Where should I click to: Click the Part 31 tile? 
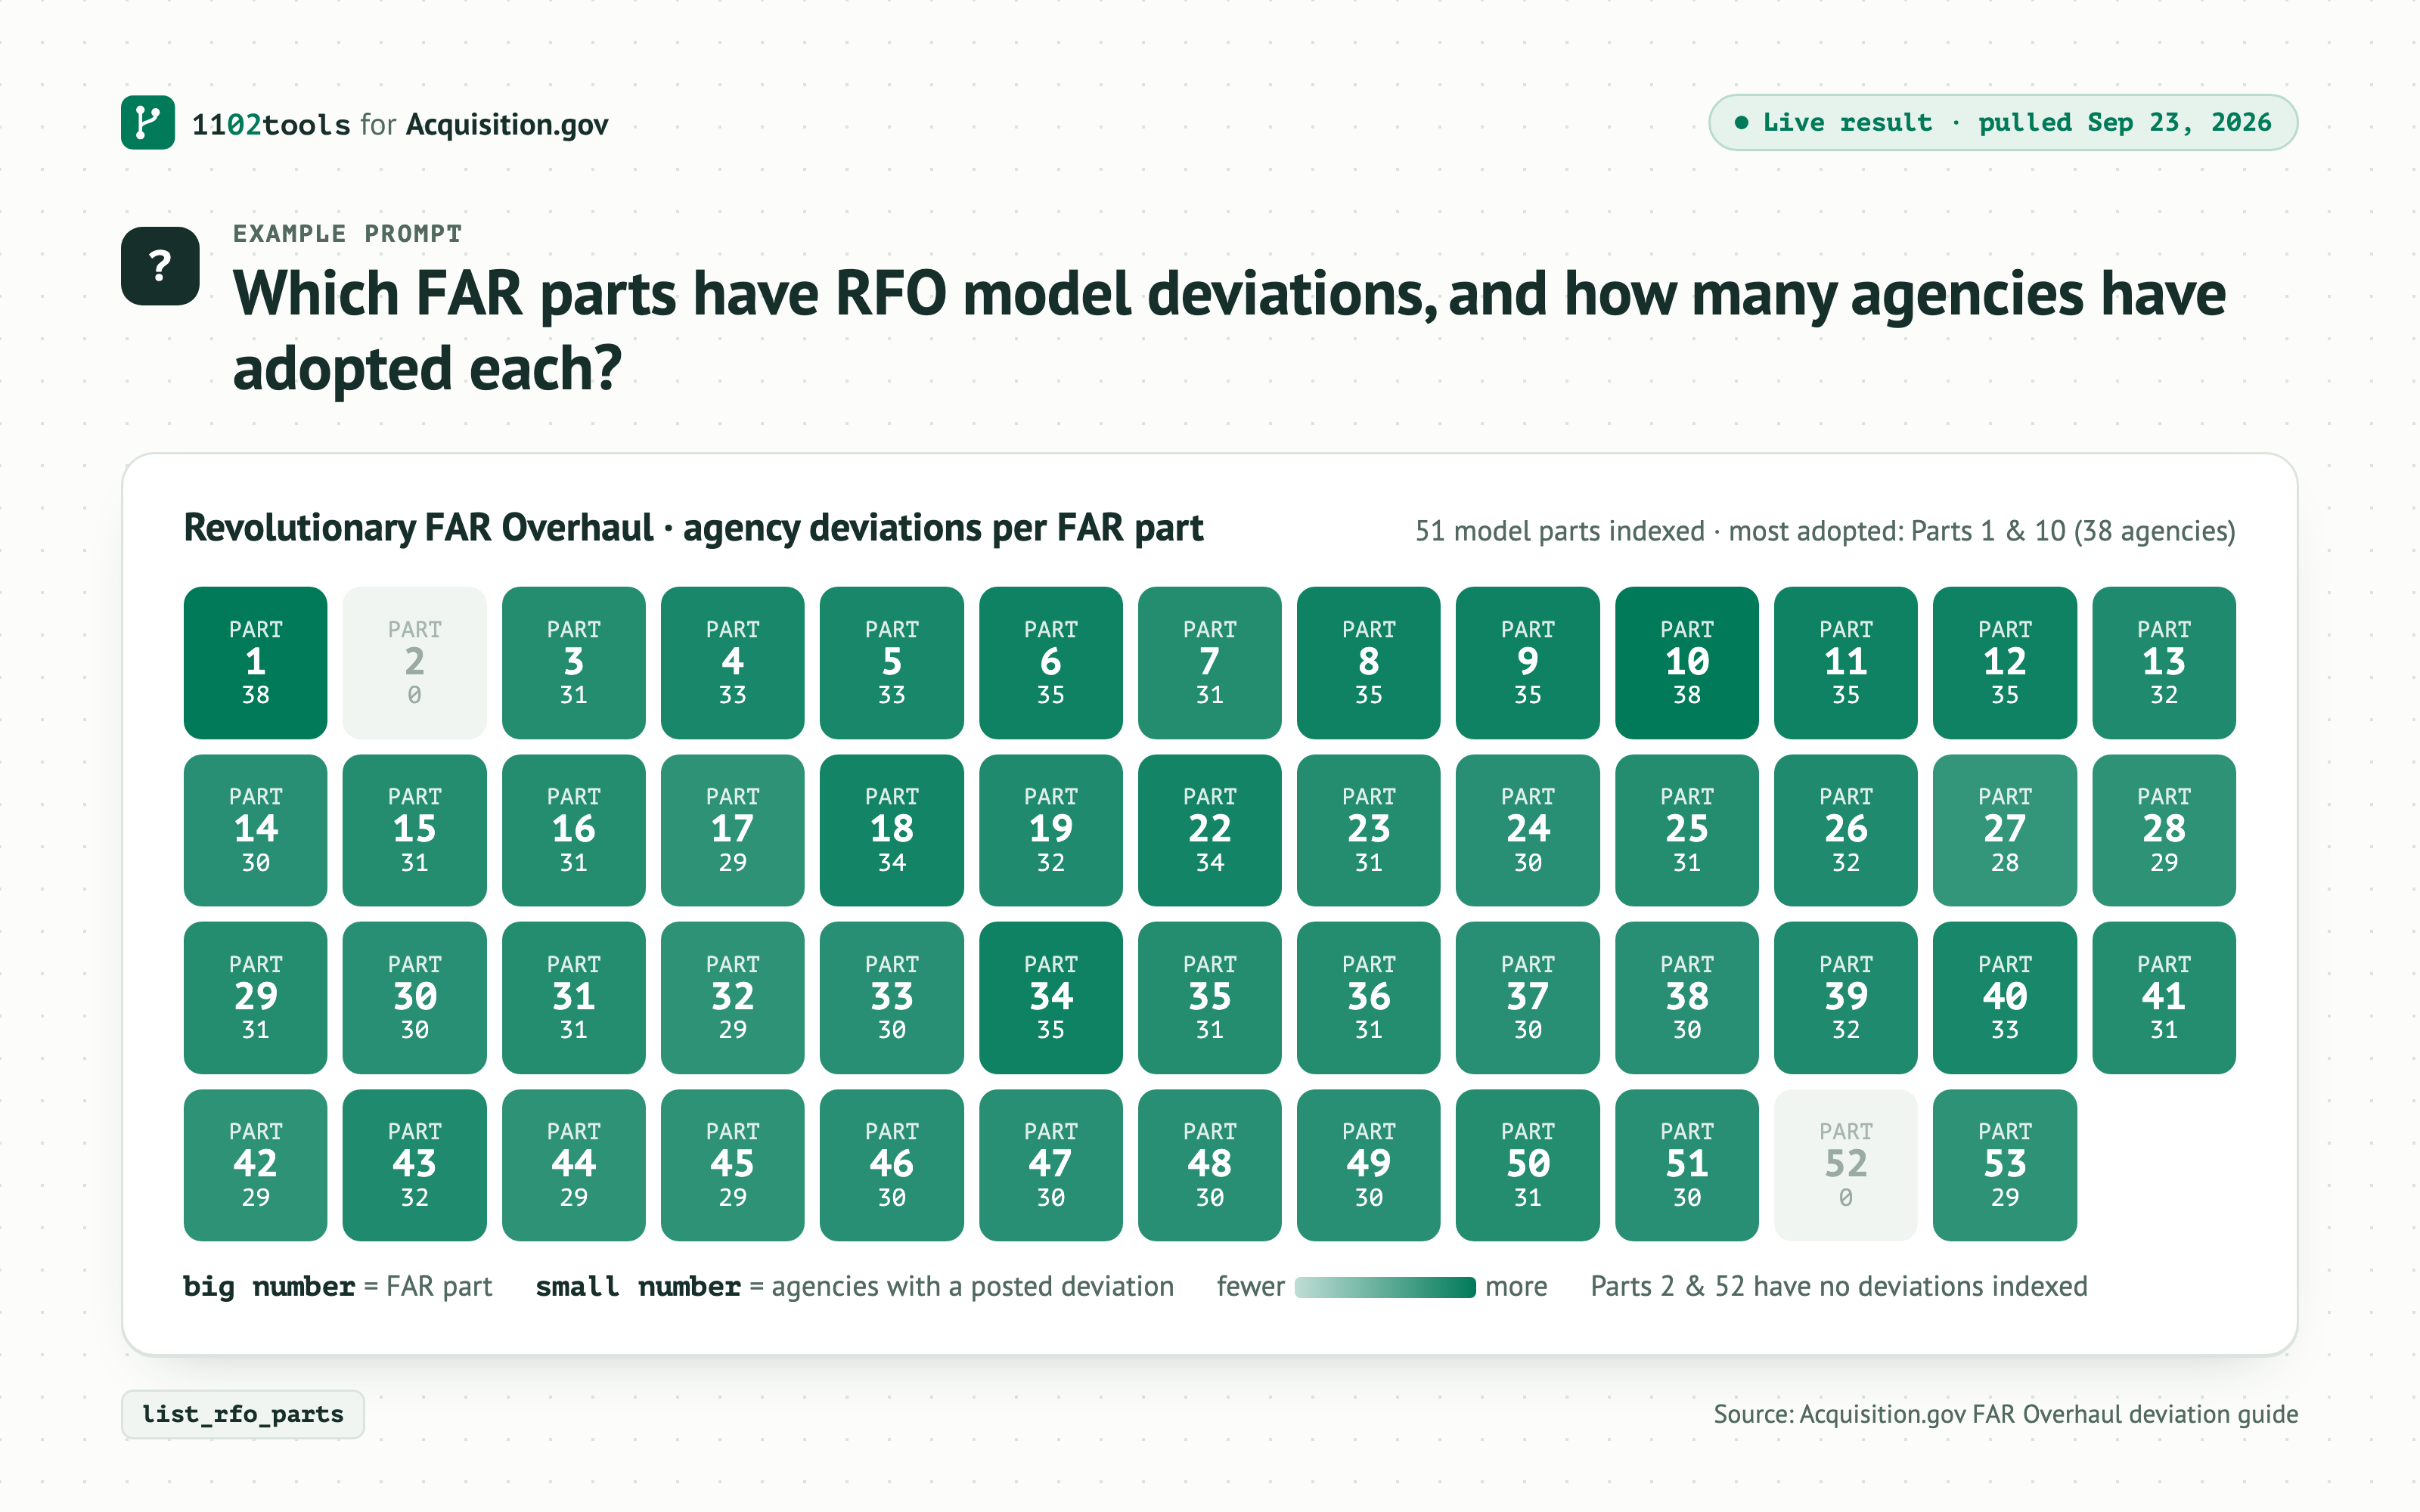[574, 998]
